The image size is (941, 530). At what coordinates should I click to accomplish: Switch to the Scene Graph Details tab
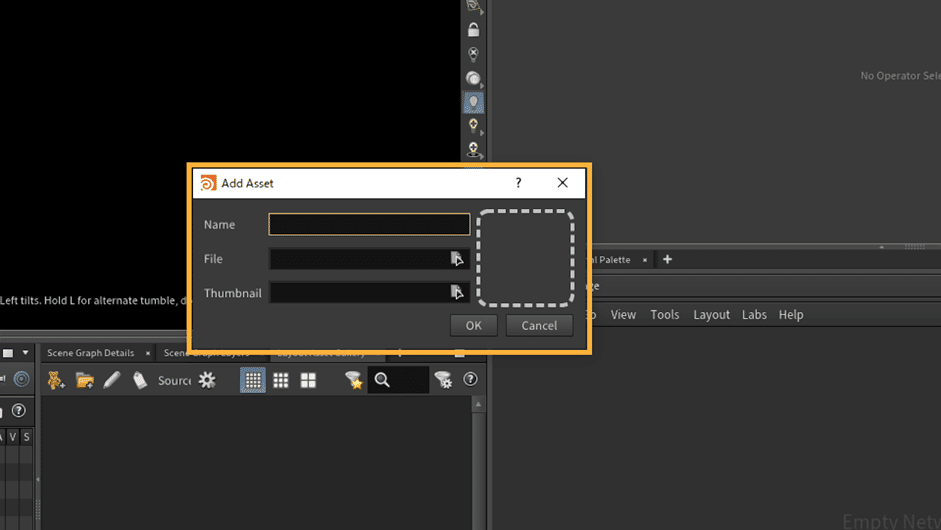[91, 353]
